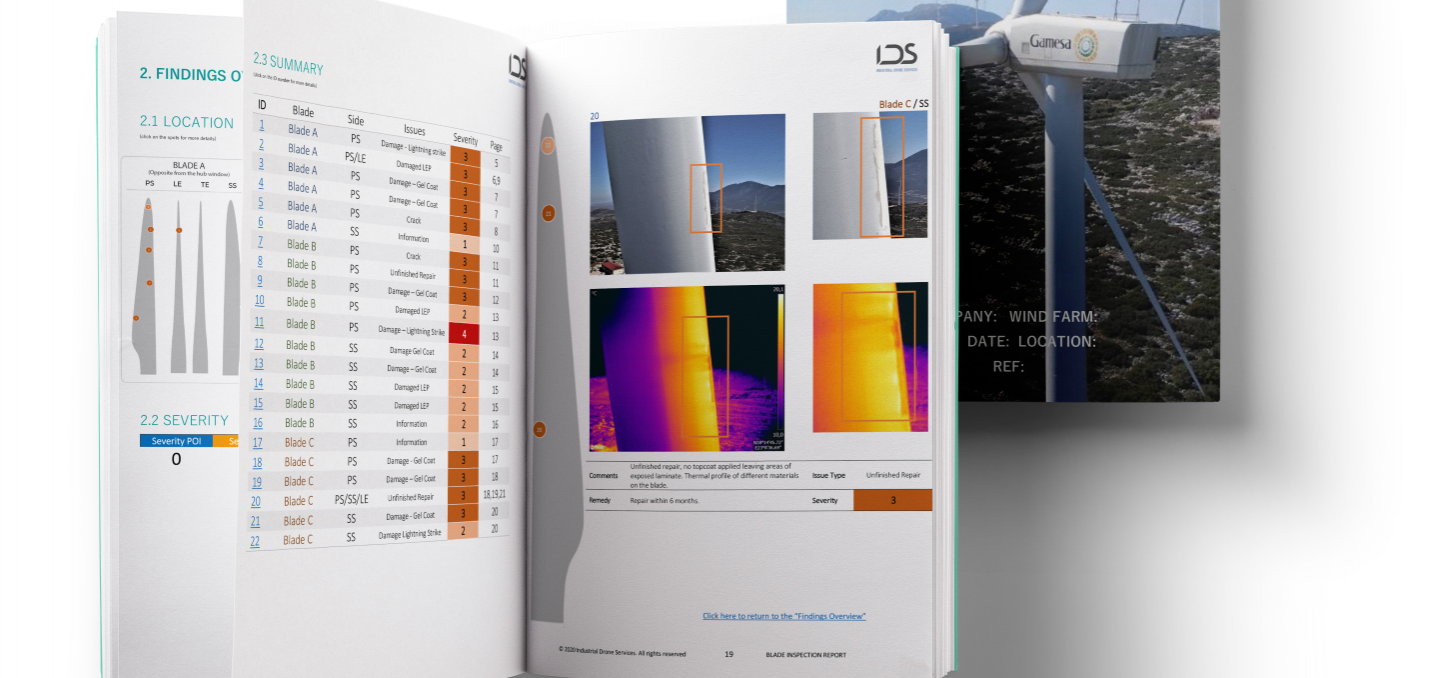
Task: Click the orange dot on Blade A LE silhouette
Action: click(179, 230)
